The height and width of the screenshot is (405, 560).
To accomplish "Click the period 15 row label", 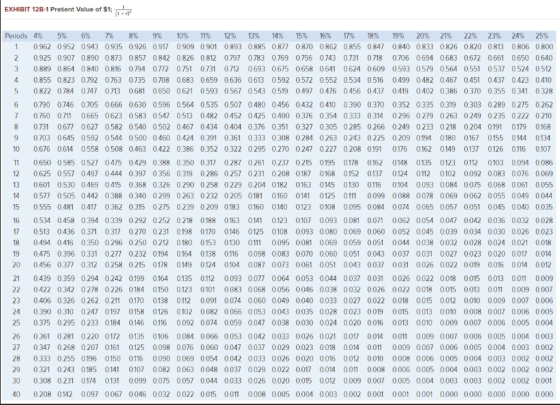I will (16, 207).
